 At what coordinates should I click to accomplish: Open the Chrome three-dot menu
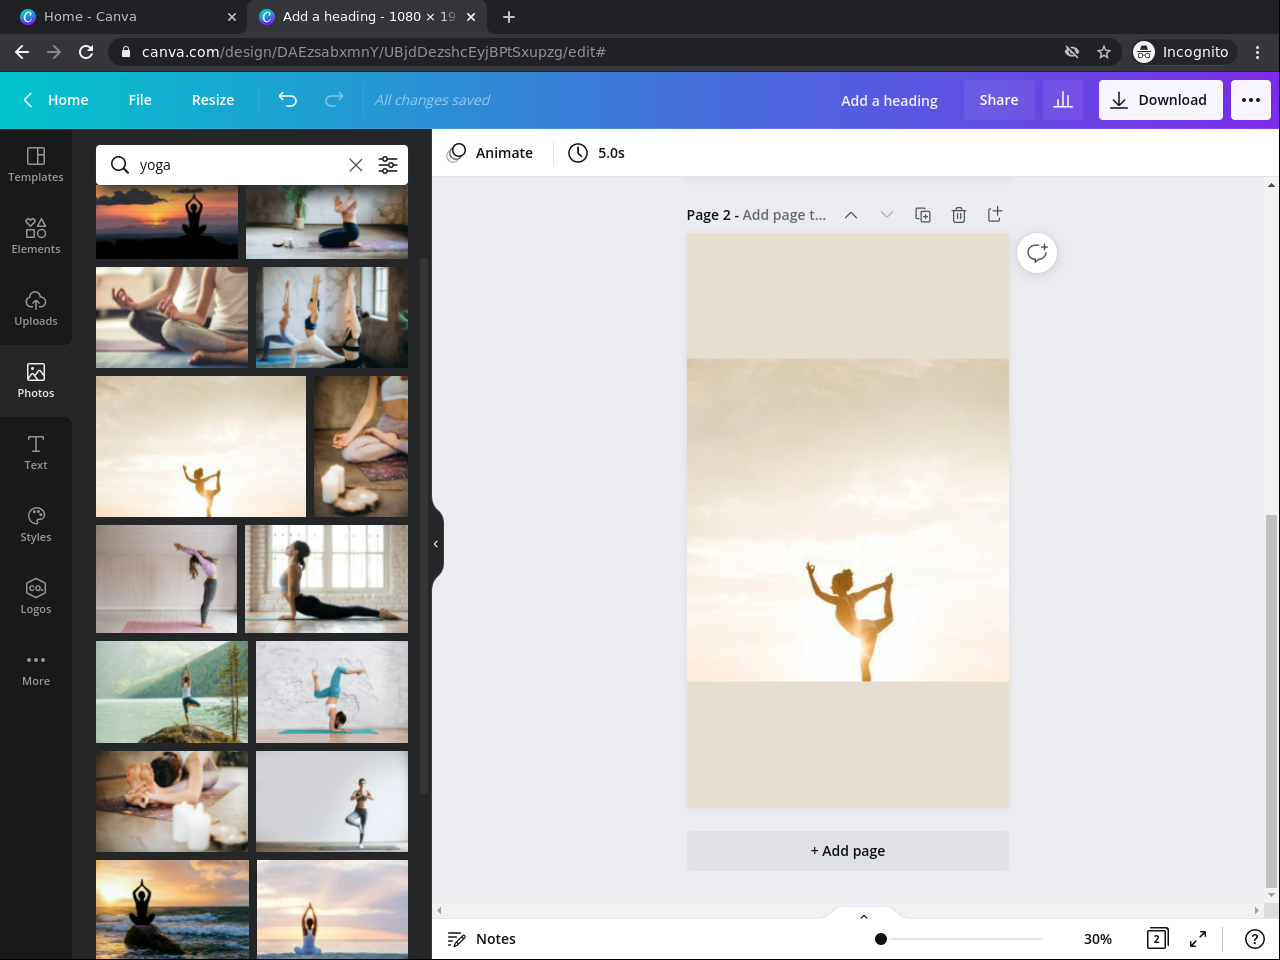(1258, 52)
